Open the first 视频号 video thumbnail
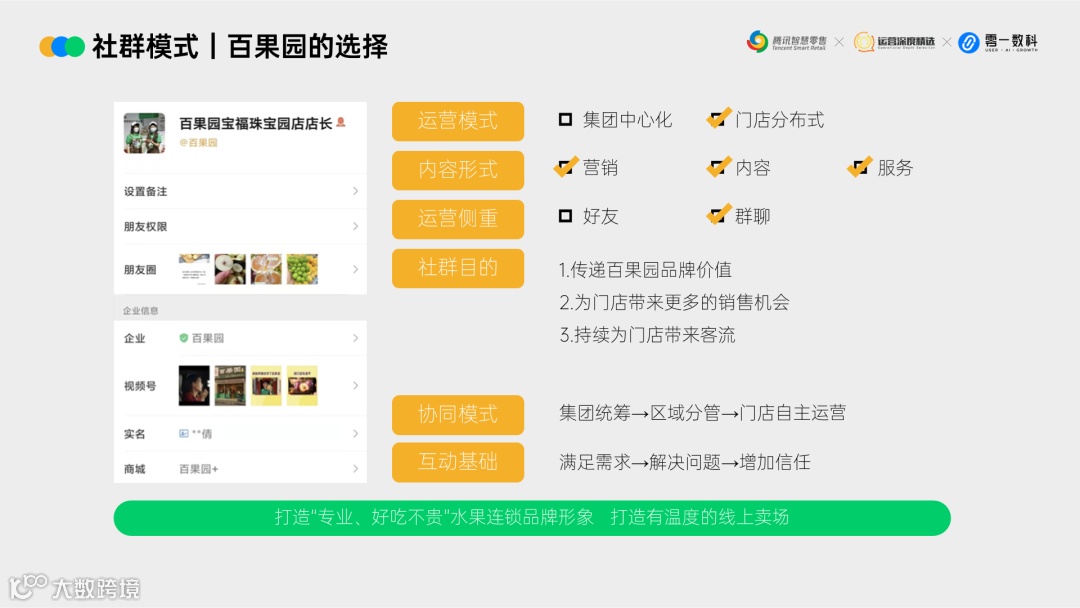Viewport: 1080px width, 608px height. click(x=194, y=386)
